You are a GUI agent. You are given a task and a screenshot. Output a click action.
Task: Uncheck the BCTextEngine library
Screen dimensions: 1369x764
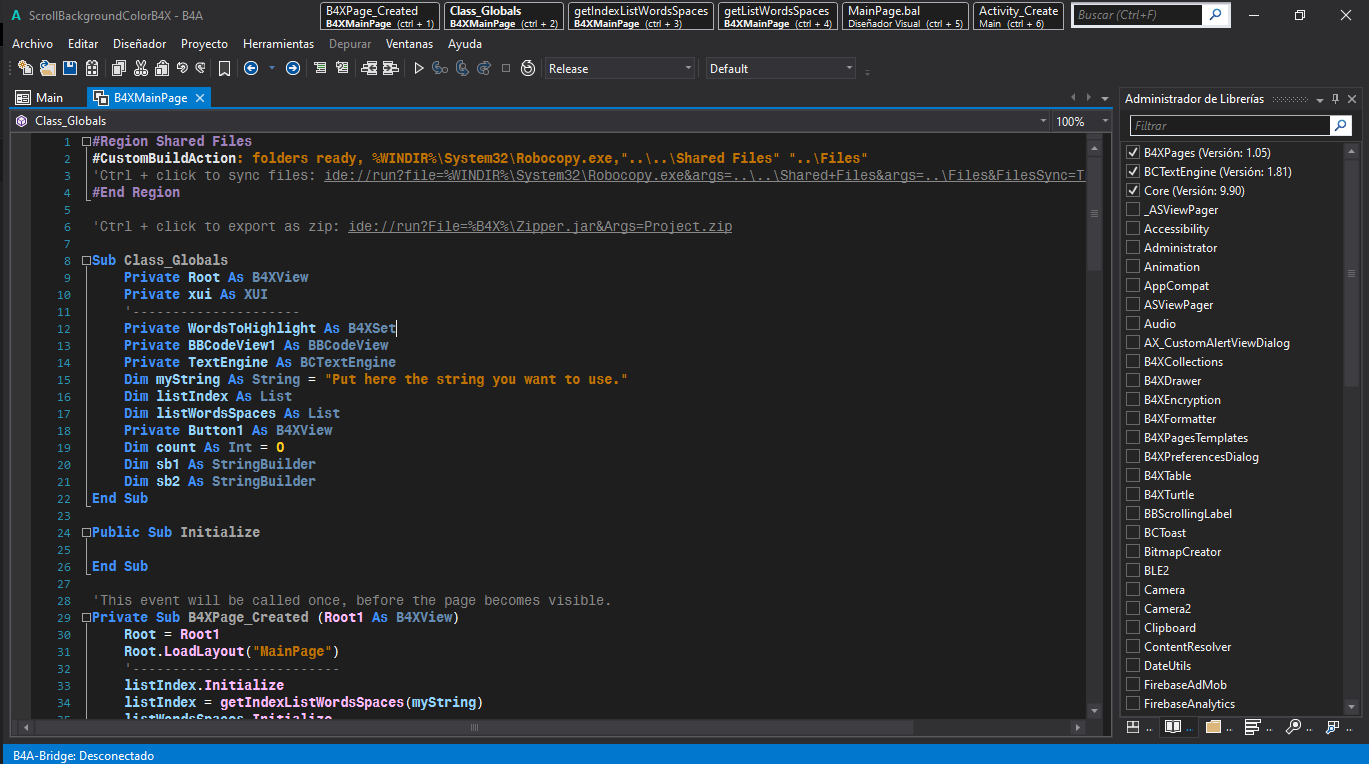(x=1133, y=172)
